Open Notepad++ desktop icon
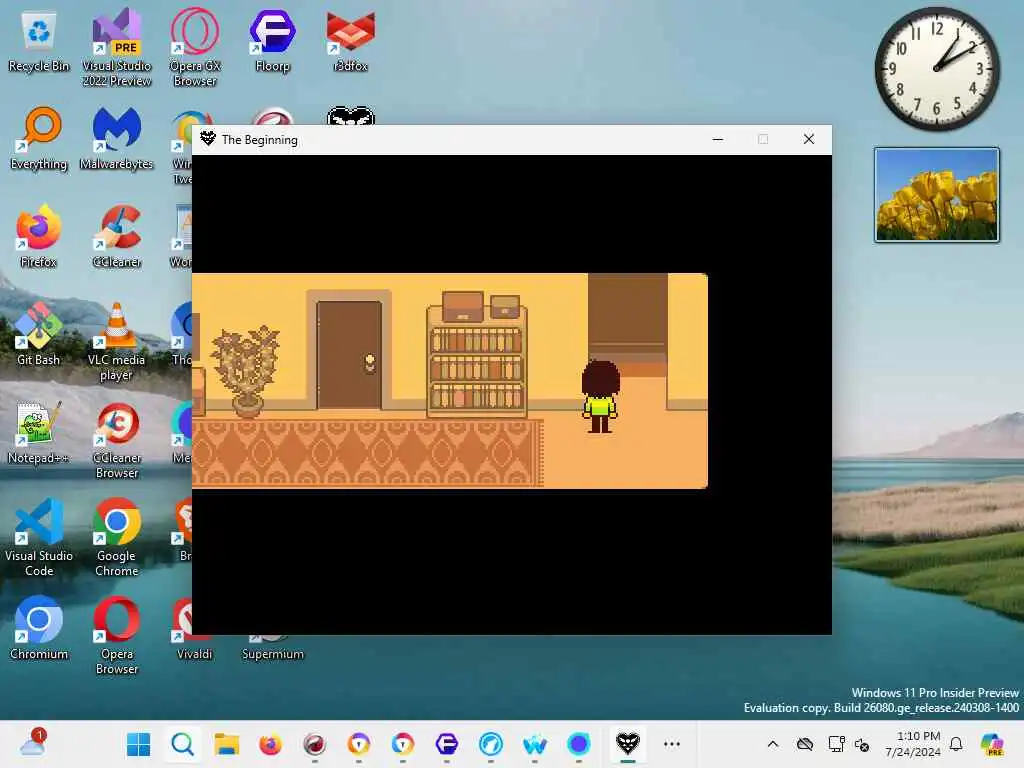This screenshot has width=1024, height=768. point(39,432)
